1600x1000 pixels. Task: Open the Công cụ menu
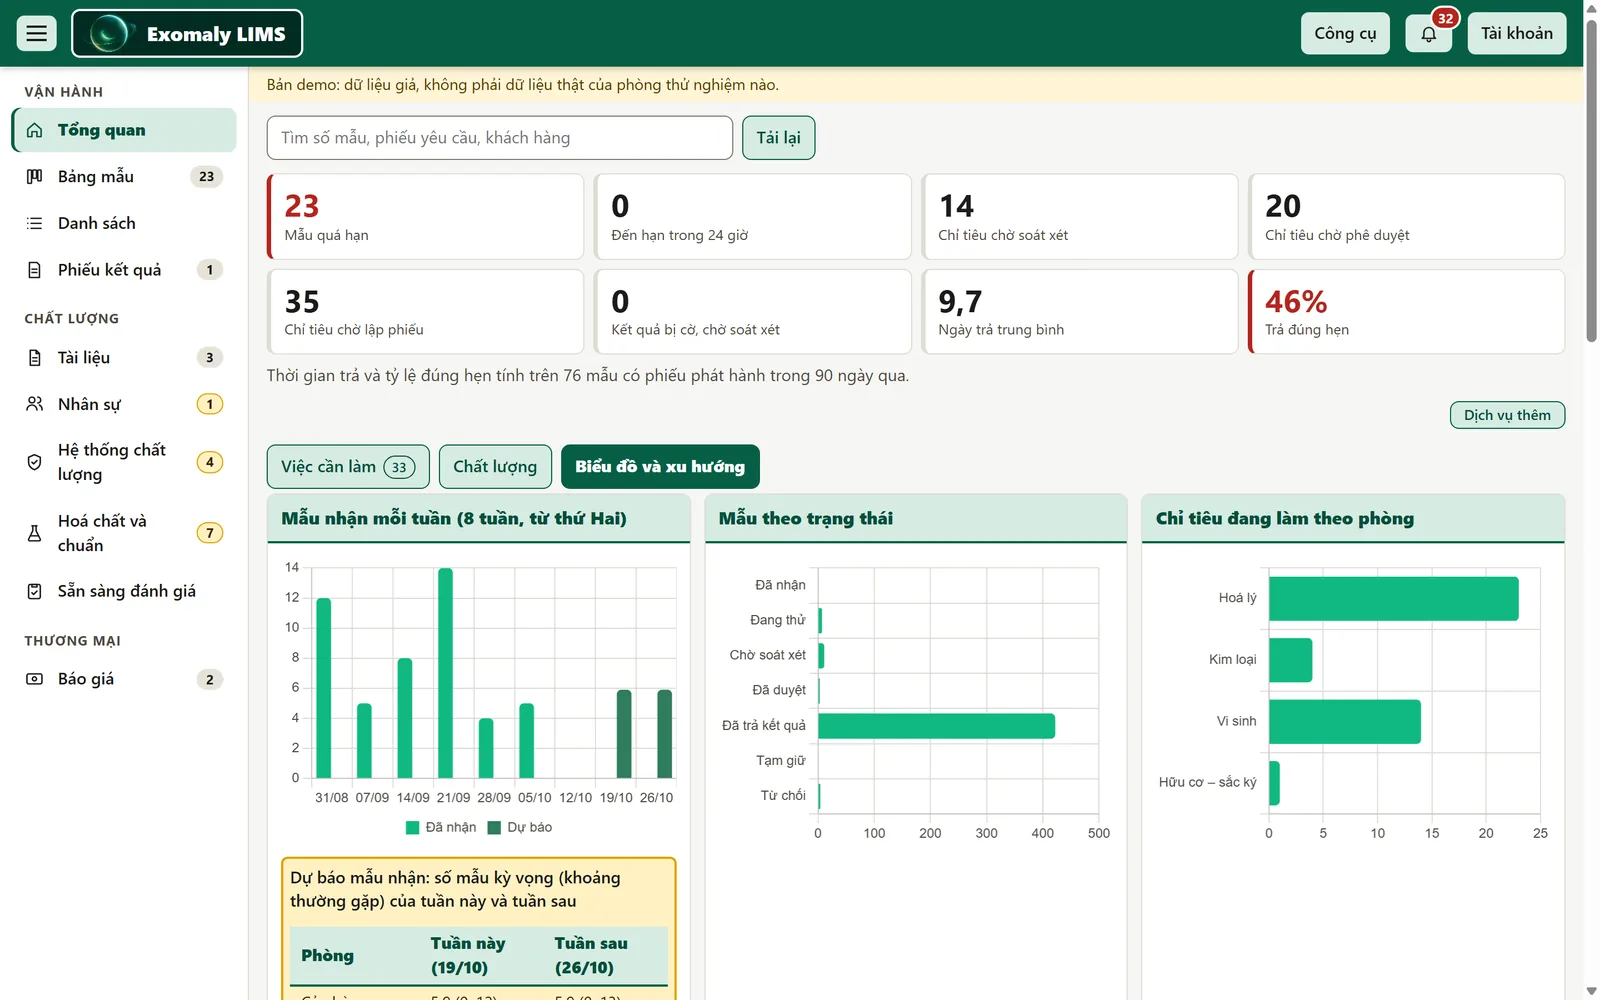coord(1345,34)
